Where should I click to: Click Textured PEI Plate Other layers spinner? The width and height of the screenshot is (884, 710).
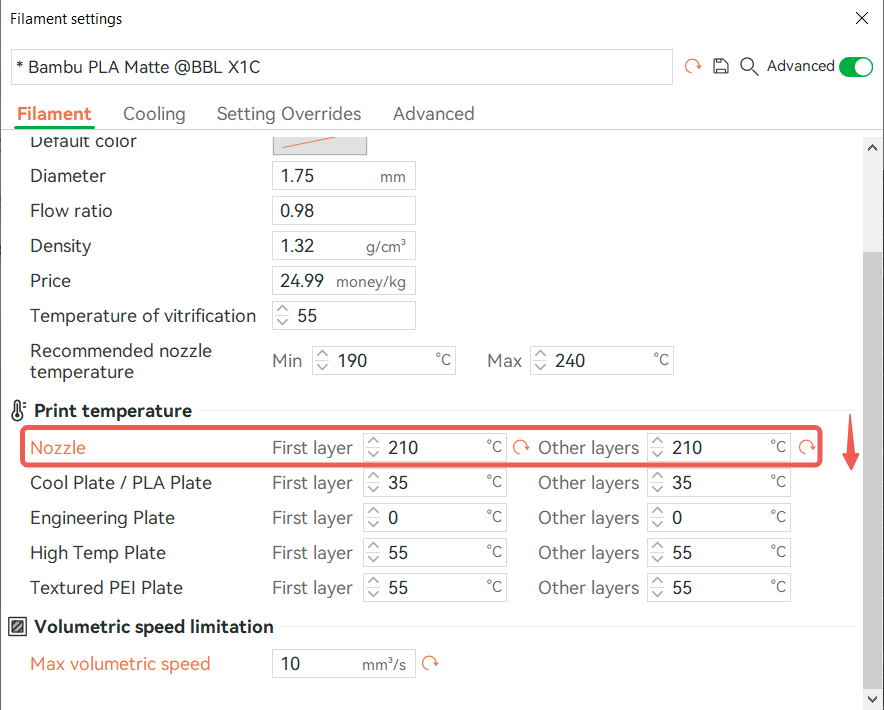657,588
